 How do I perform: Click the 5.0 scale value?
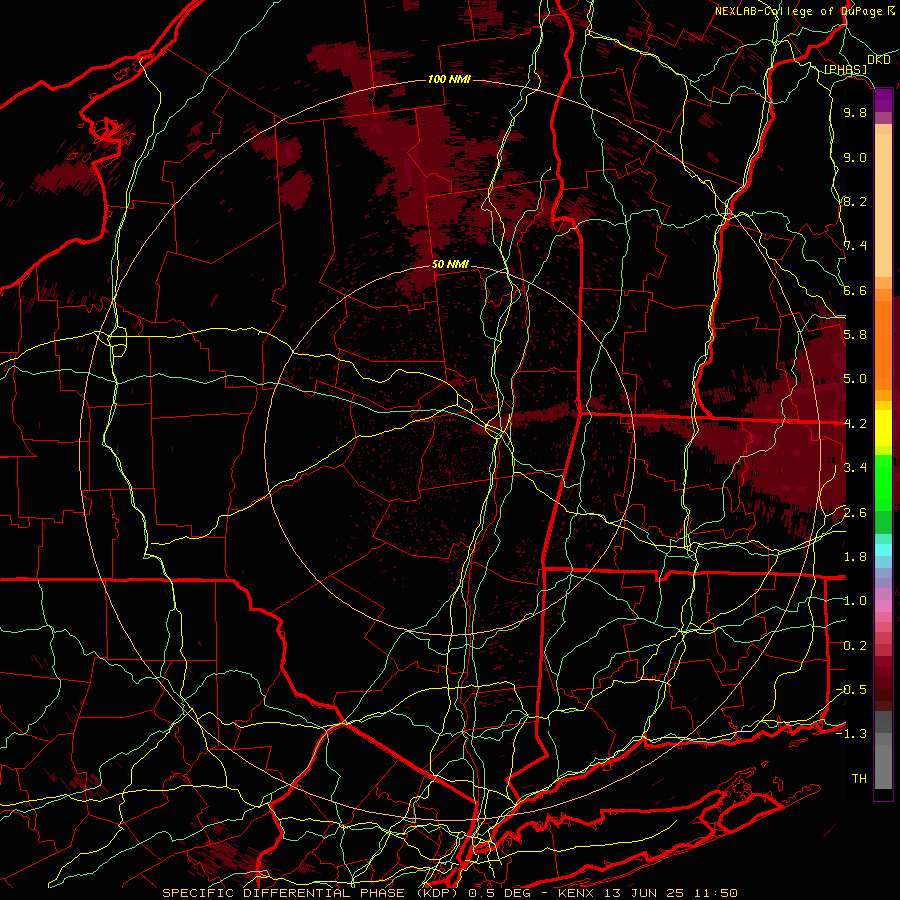[855, 379]
